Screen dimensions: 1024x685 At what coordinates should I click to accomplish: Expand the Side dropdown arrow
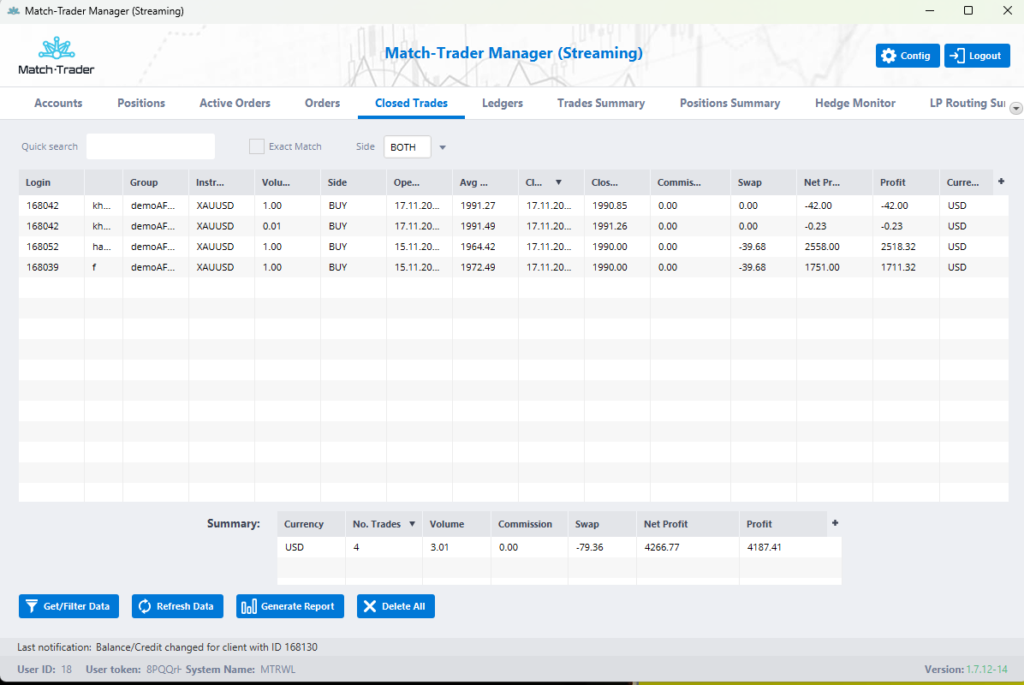[x=442, y=148]
